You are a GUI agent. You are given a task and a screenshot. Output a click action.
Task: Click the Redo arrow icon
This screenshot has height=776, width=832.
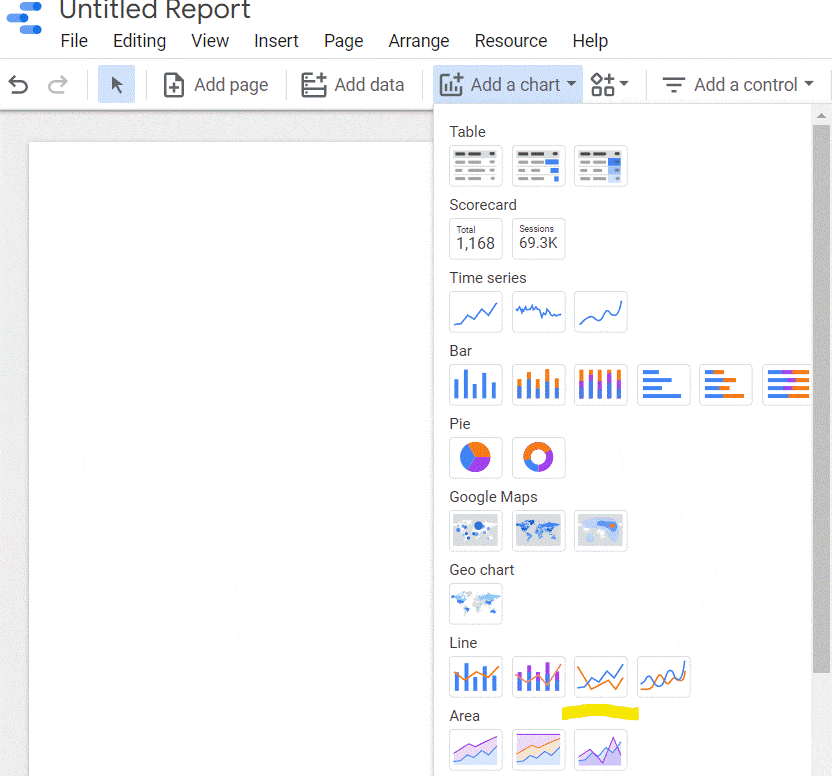coord(58,84)
